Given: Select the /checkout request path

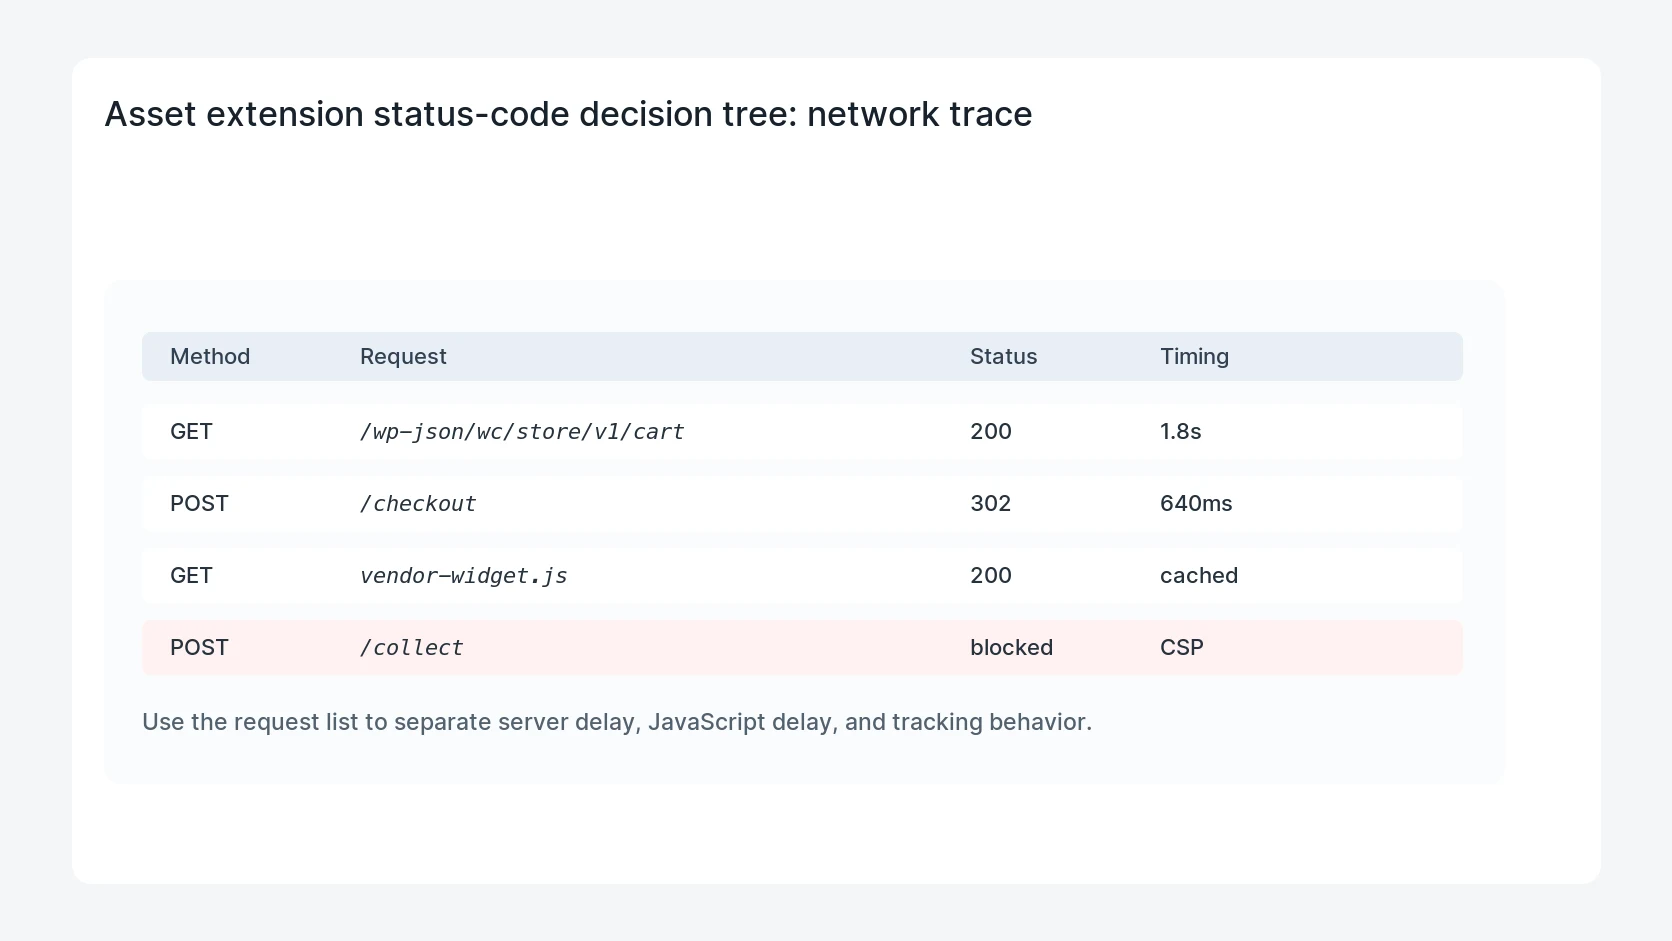Looking at the screenshot, I should (418, 504).
